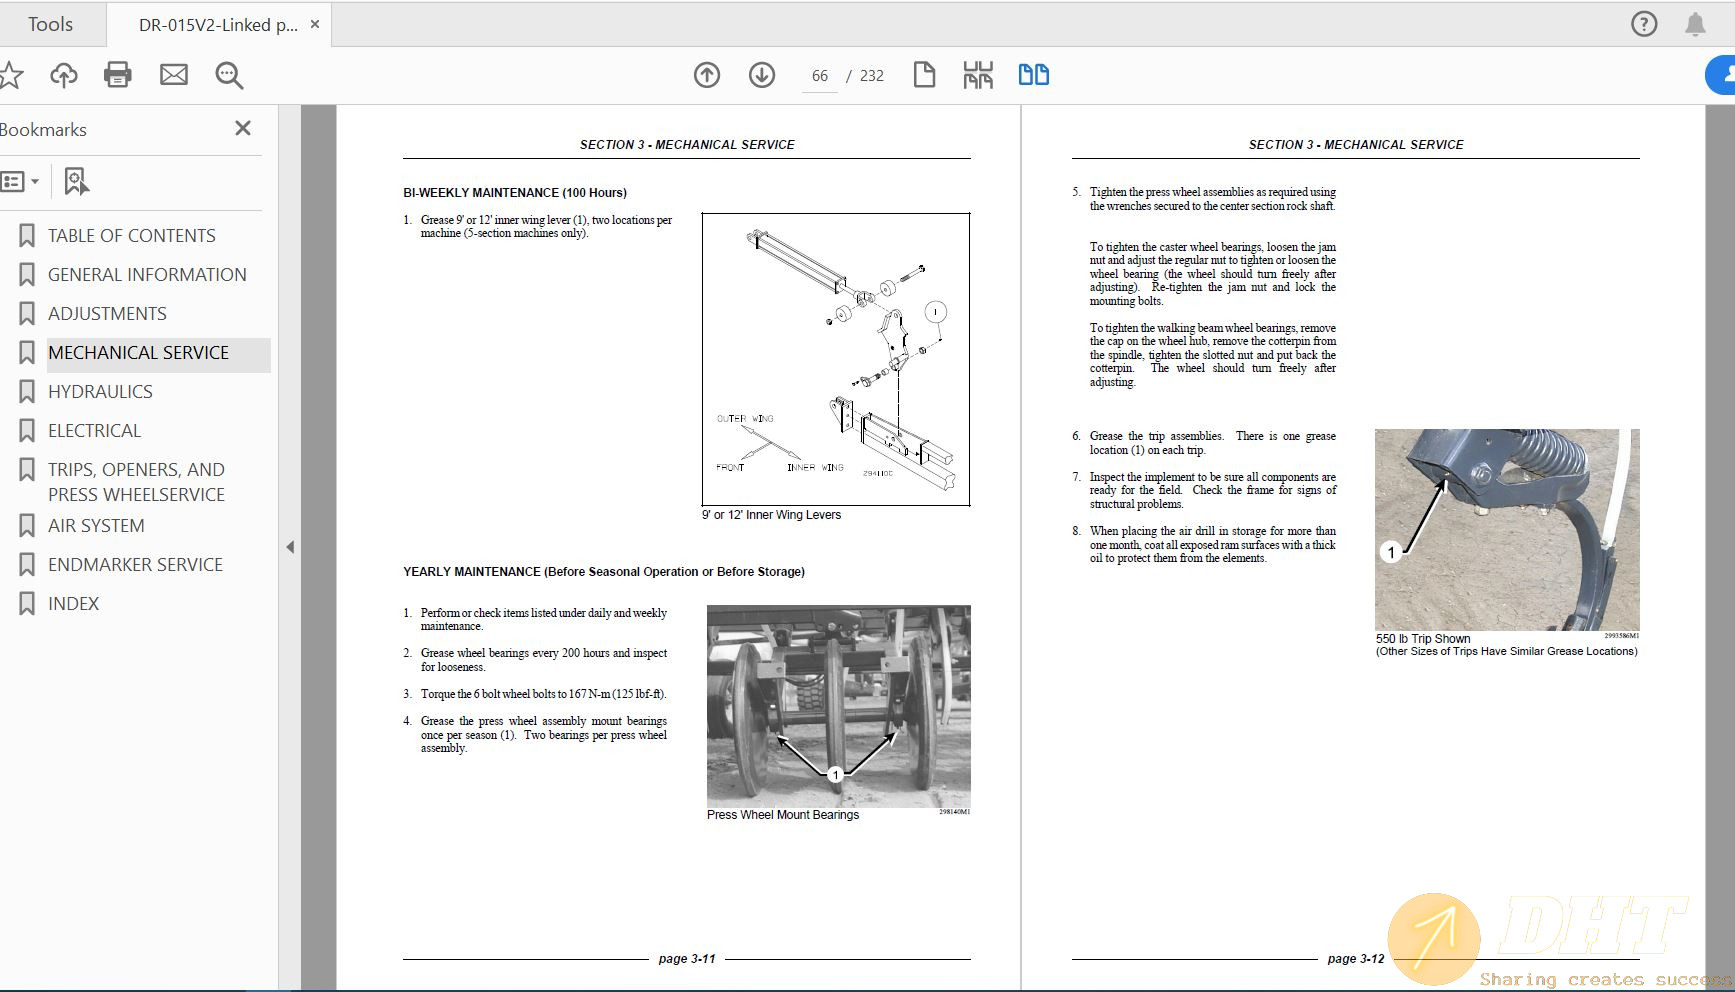Image resolution: width=1735 pixels, height=992 pixels.
Task: Click the print icon in toolbar
Action: pyautogui.click(x=118, y=75)
